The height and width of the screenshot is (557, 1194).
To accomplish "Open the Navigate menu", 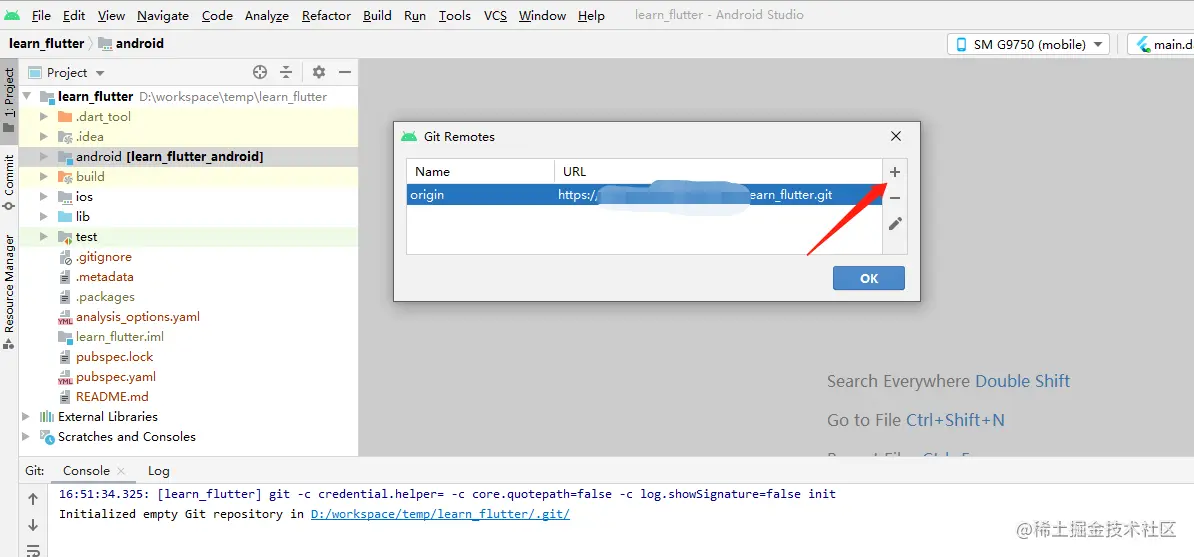I will [163, 15].
